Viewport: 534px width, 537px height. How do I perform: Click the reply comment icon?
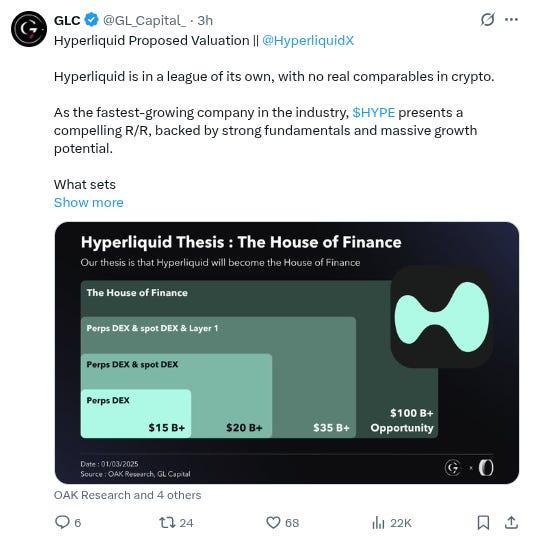[62, 522]
